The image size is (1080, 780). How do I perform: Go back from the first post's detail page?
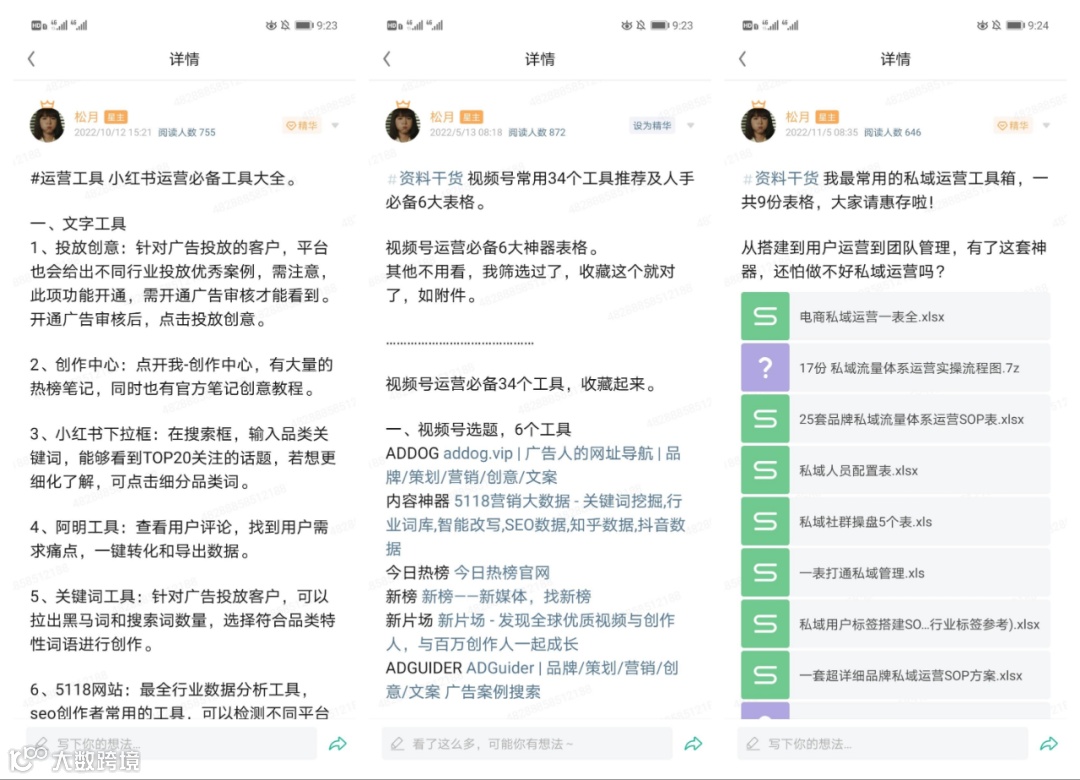[x=32, y=59]
